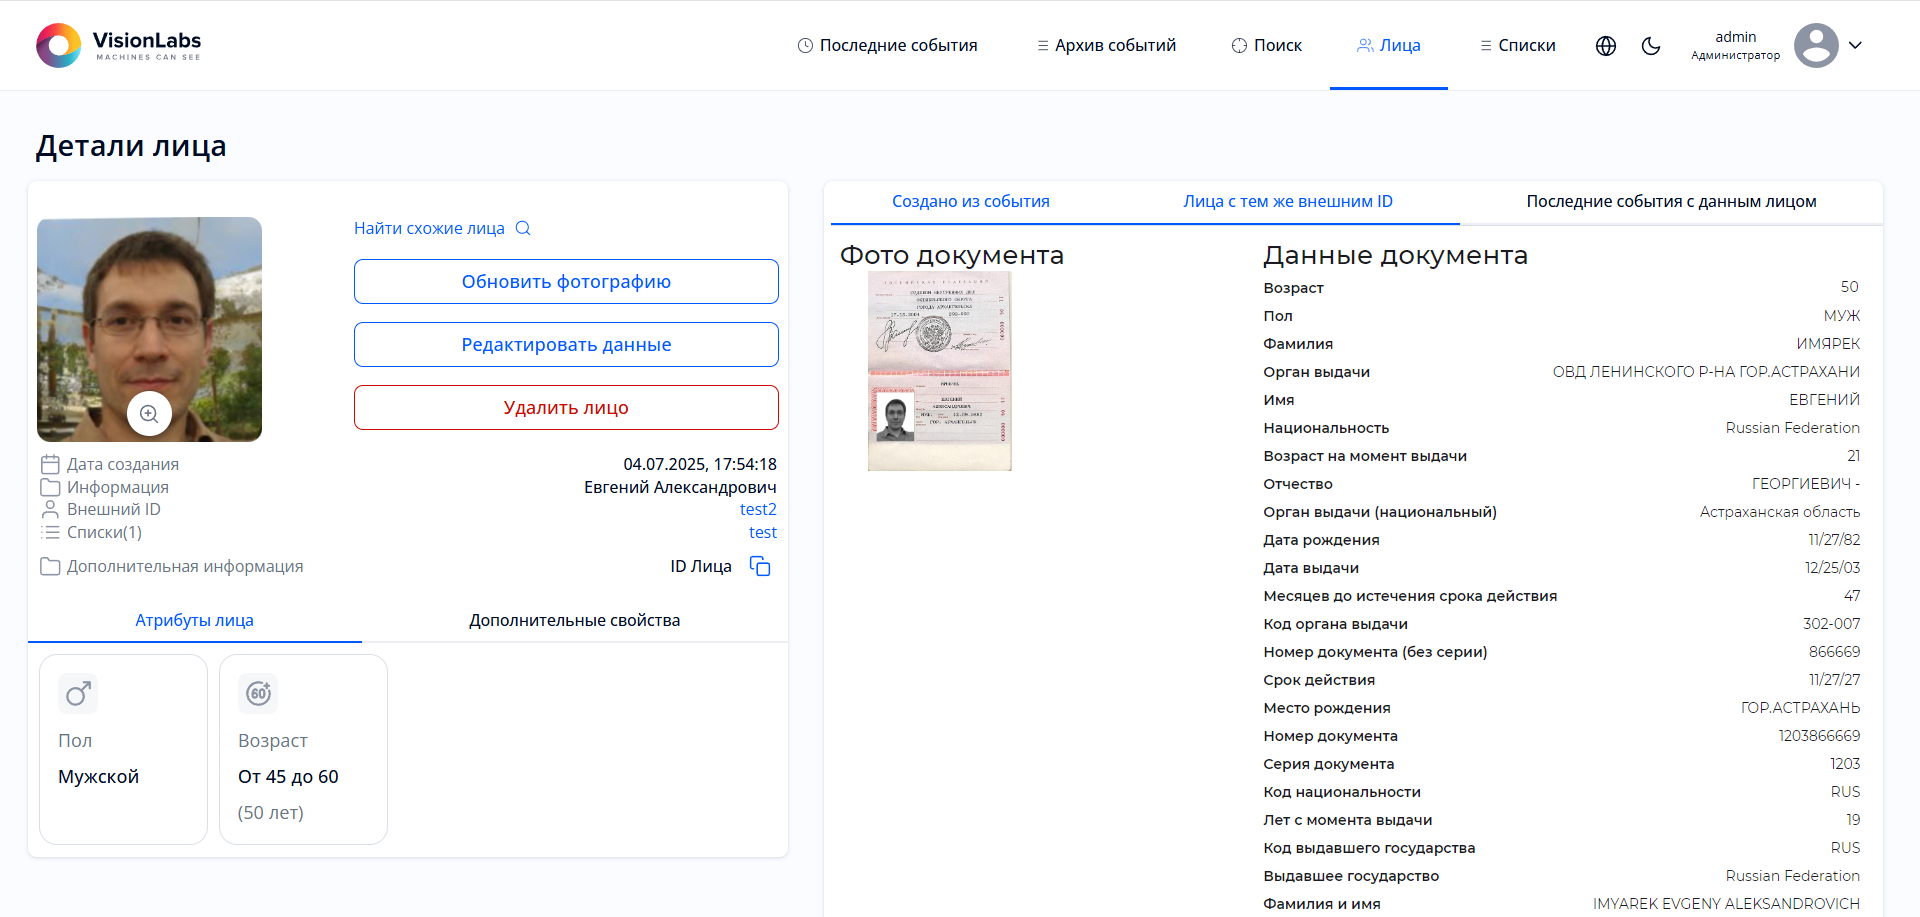Toggle dark mode with moon icon
1920x917 pixels.
coord(1651,46)
